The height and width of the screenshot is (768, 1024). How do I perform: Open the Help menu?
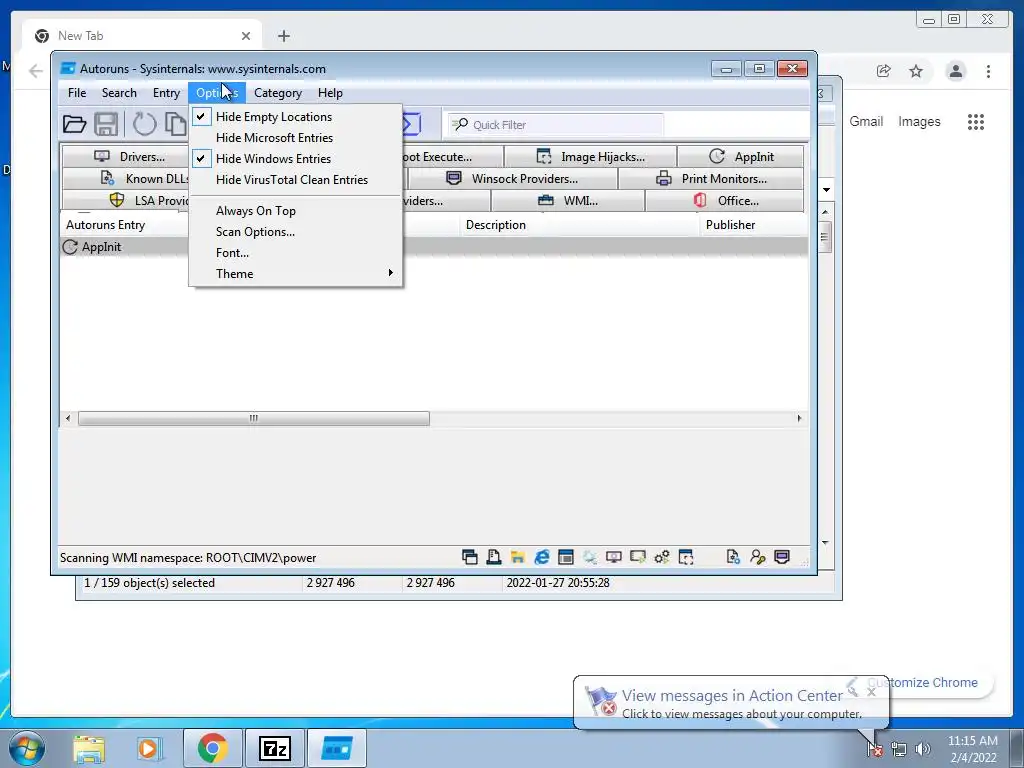330,93
